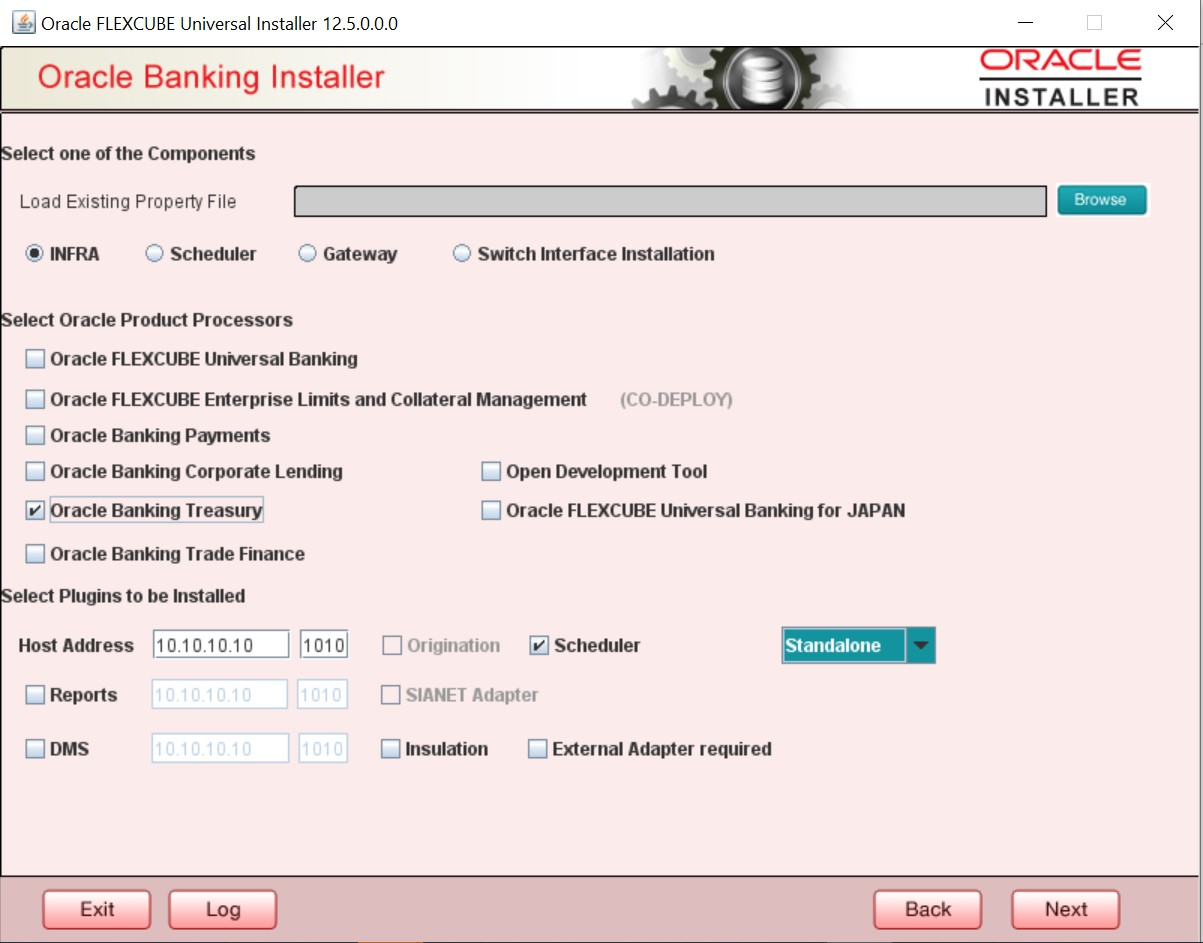The width and height of the screenshot is (1203, 943).
Task: Choose Switch Interface Installation option
Action: tap(461, 254)
